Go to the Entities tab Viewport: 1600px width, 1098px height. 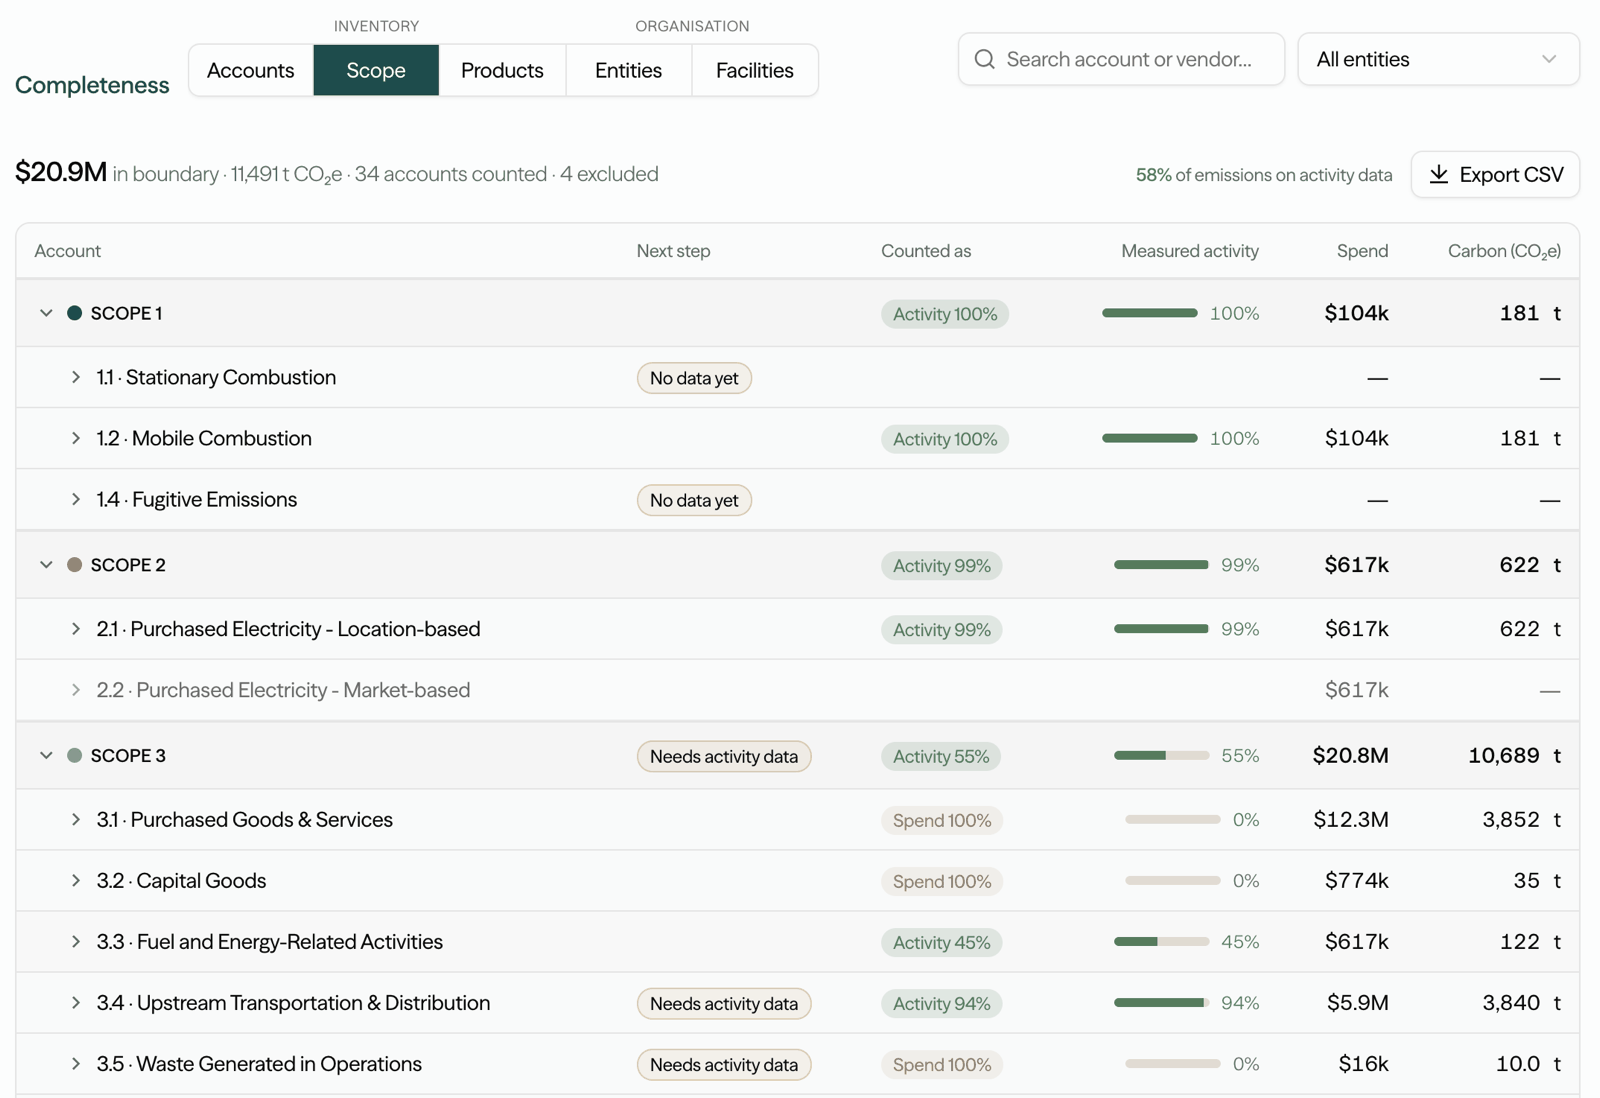pos(628,70)
